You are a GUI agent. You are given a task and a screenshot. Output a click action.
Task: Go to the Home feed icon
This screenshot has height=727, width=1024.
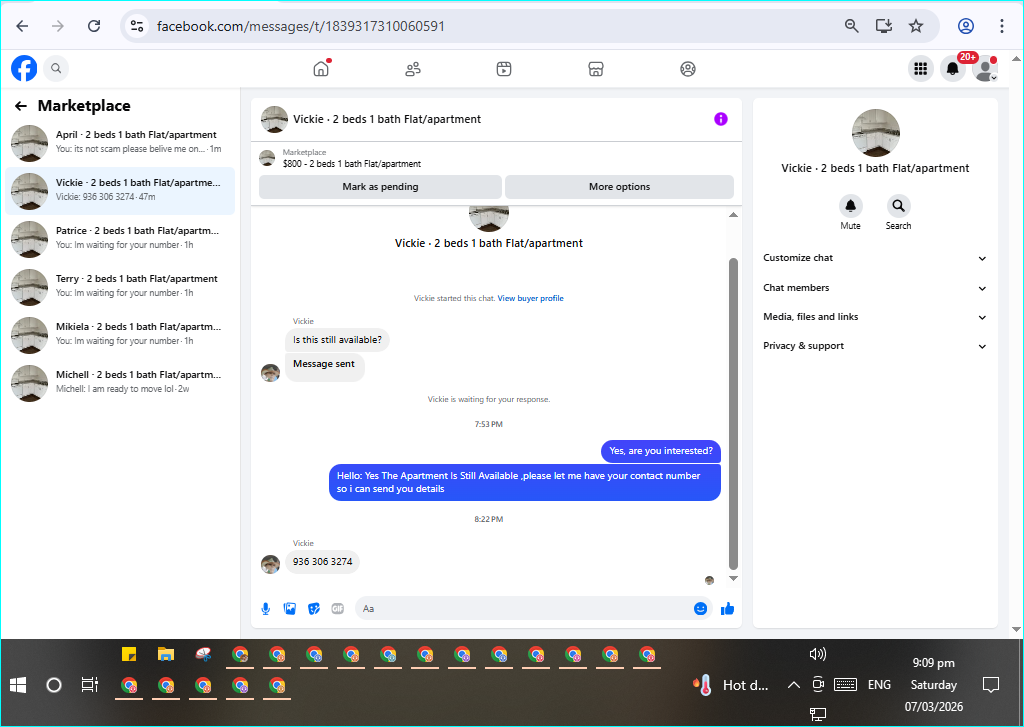pyautogui.click(x=321, y=69)
